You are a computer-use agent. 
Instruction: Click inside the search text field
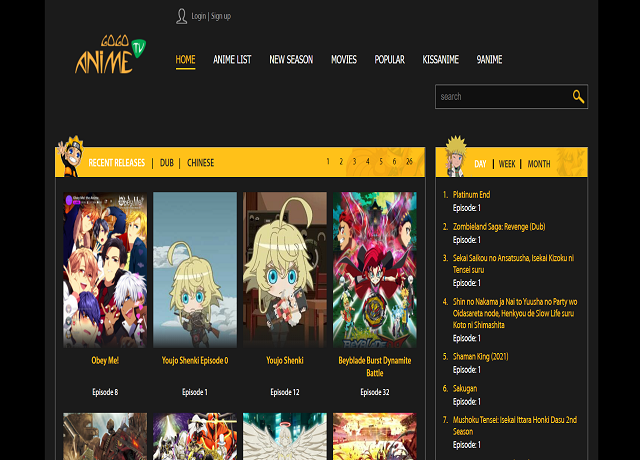[502, 97]
